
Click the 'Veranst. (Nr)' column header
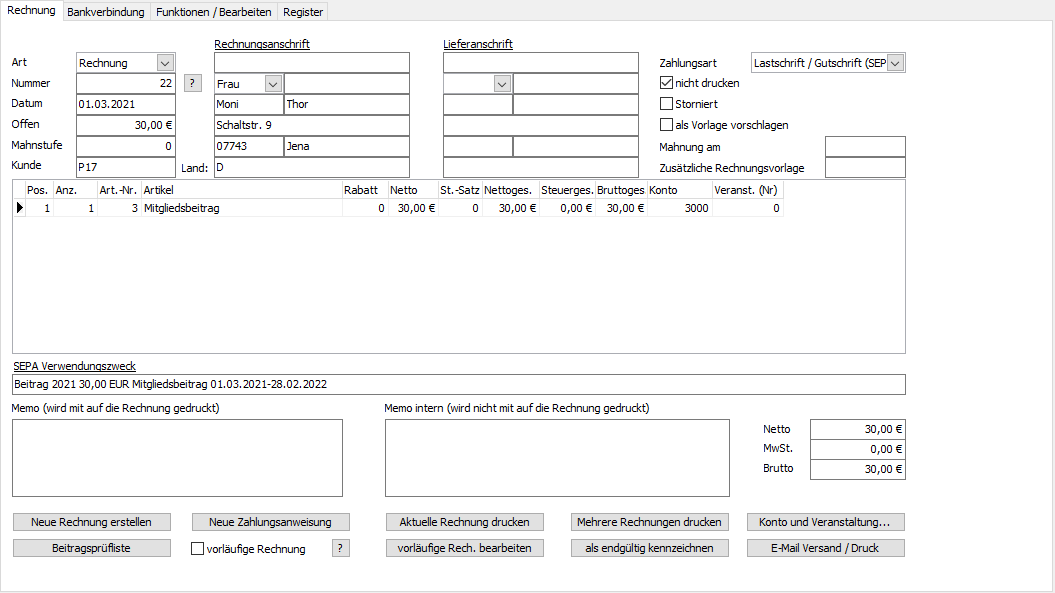tap(748, 190)
